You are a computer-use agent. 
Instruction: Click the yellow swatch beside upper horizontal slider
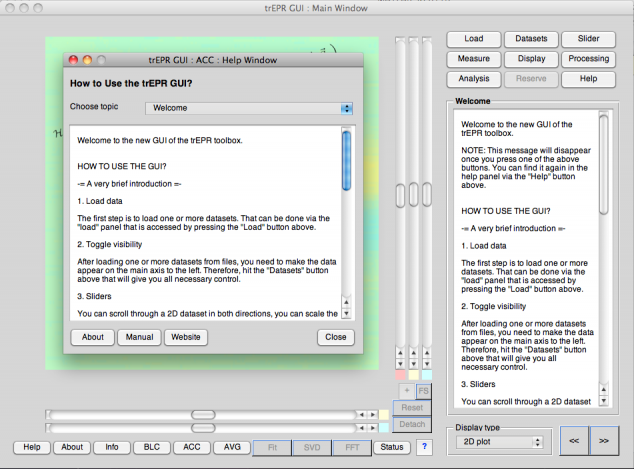pos(384,415)
